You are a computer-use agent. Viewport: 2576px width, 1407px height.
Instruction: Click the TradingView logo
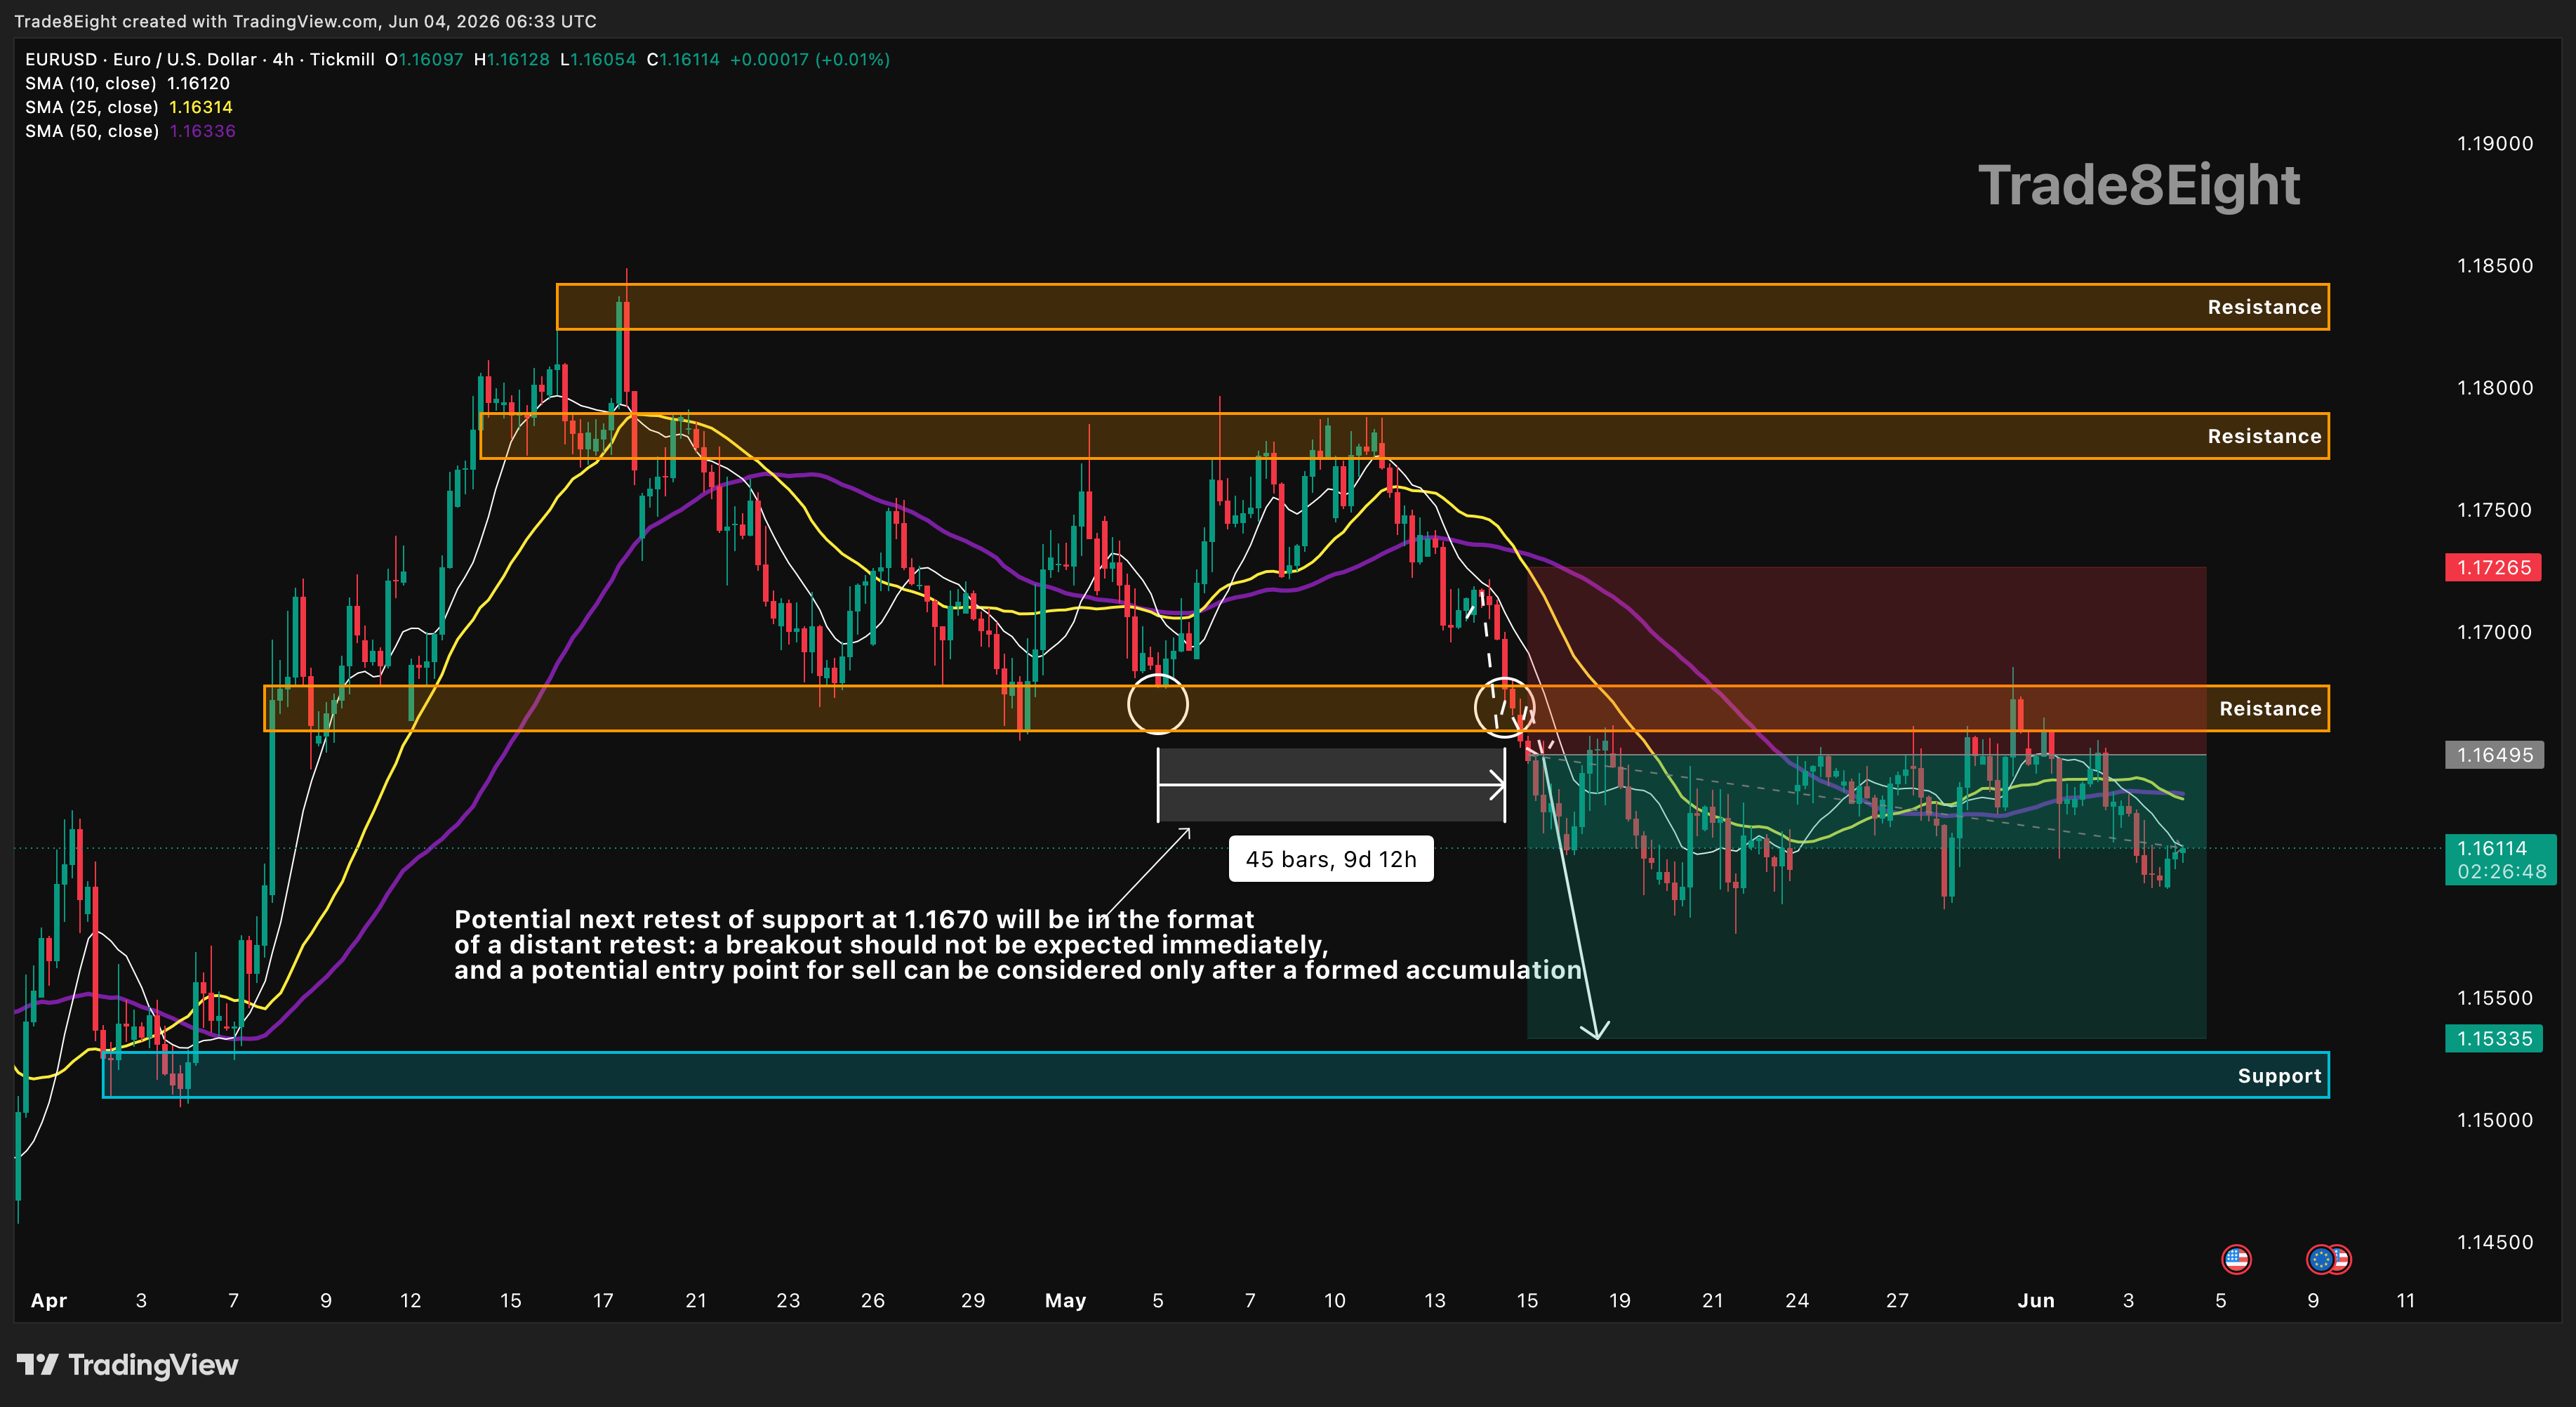click(x=128, y=1365)
